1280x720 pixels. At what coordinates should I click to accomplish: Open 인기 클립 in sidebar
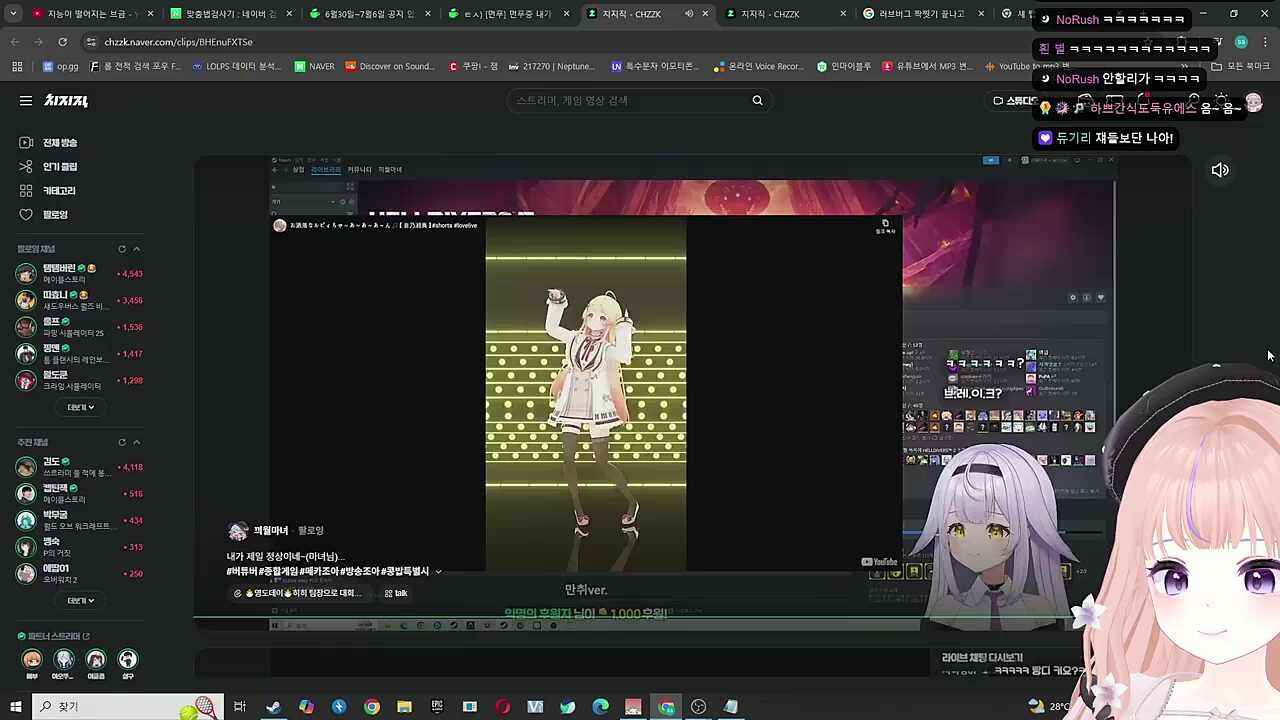click(x=49, y=167)
